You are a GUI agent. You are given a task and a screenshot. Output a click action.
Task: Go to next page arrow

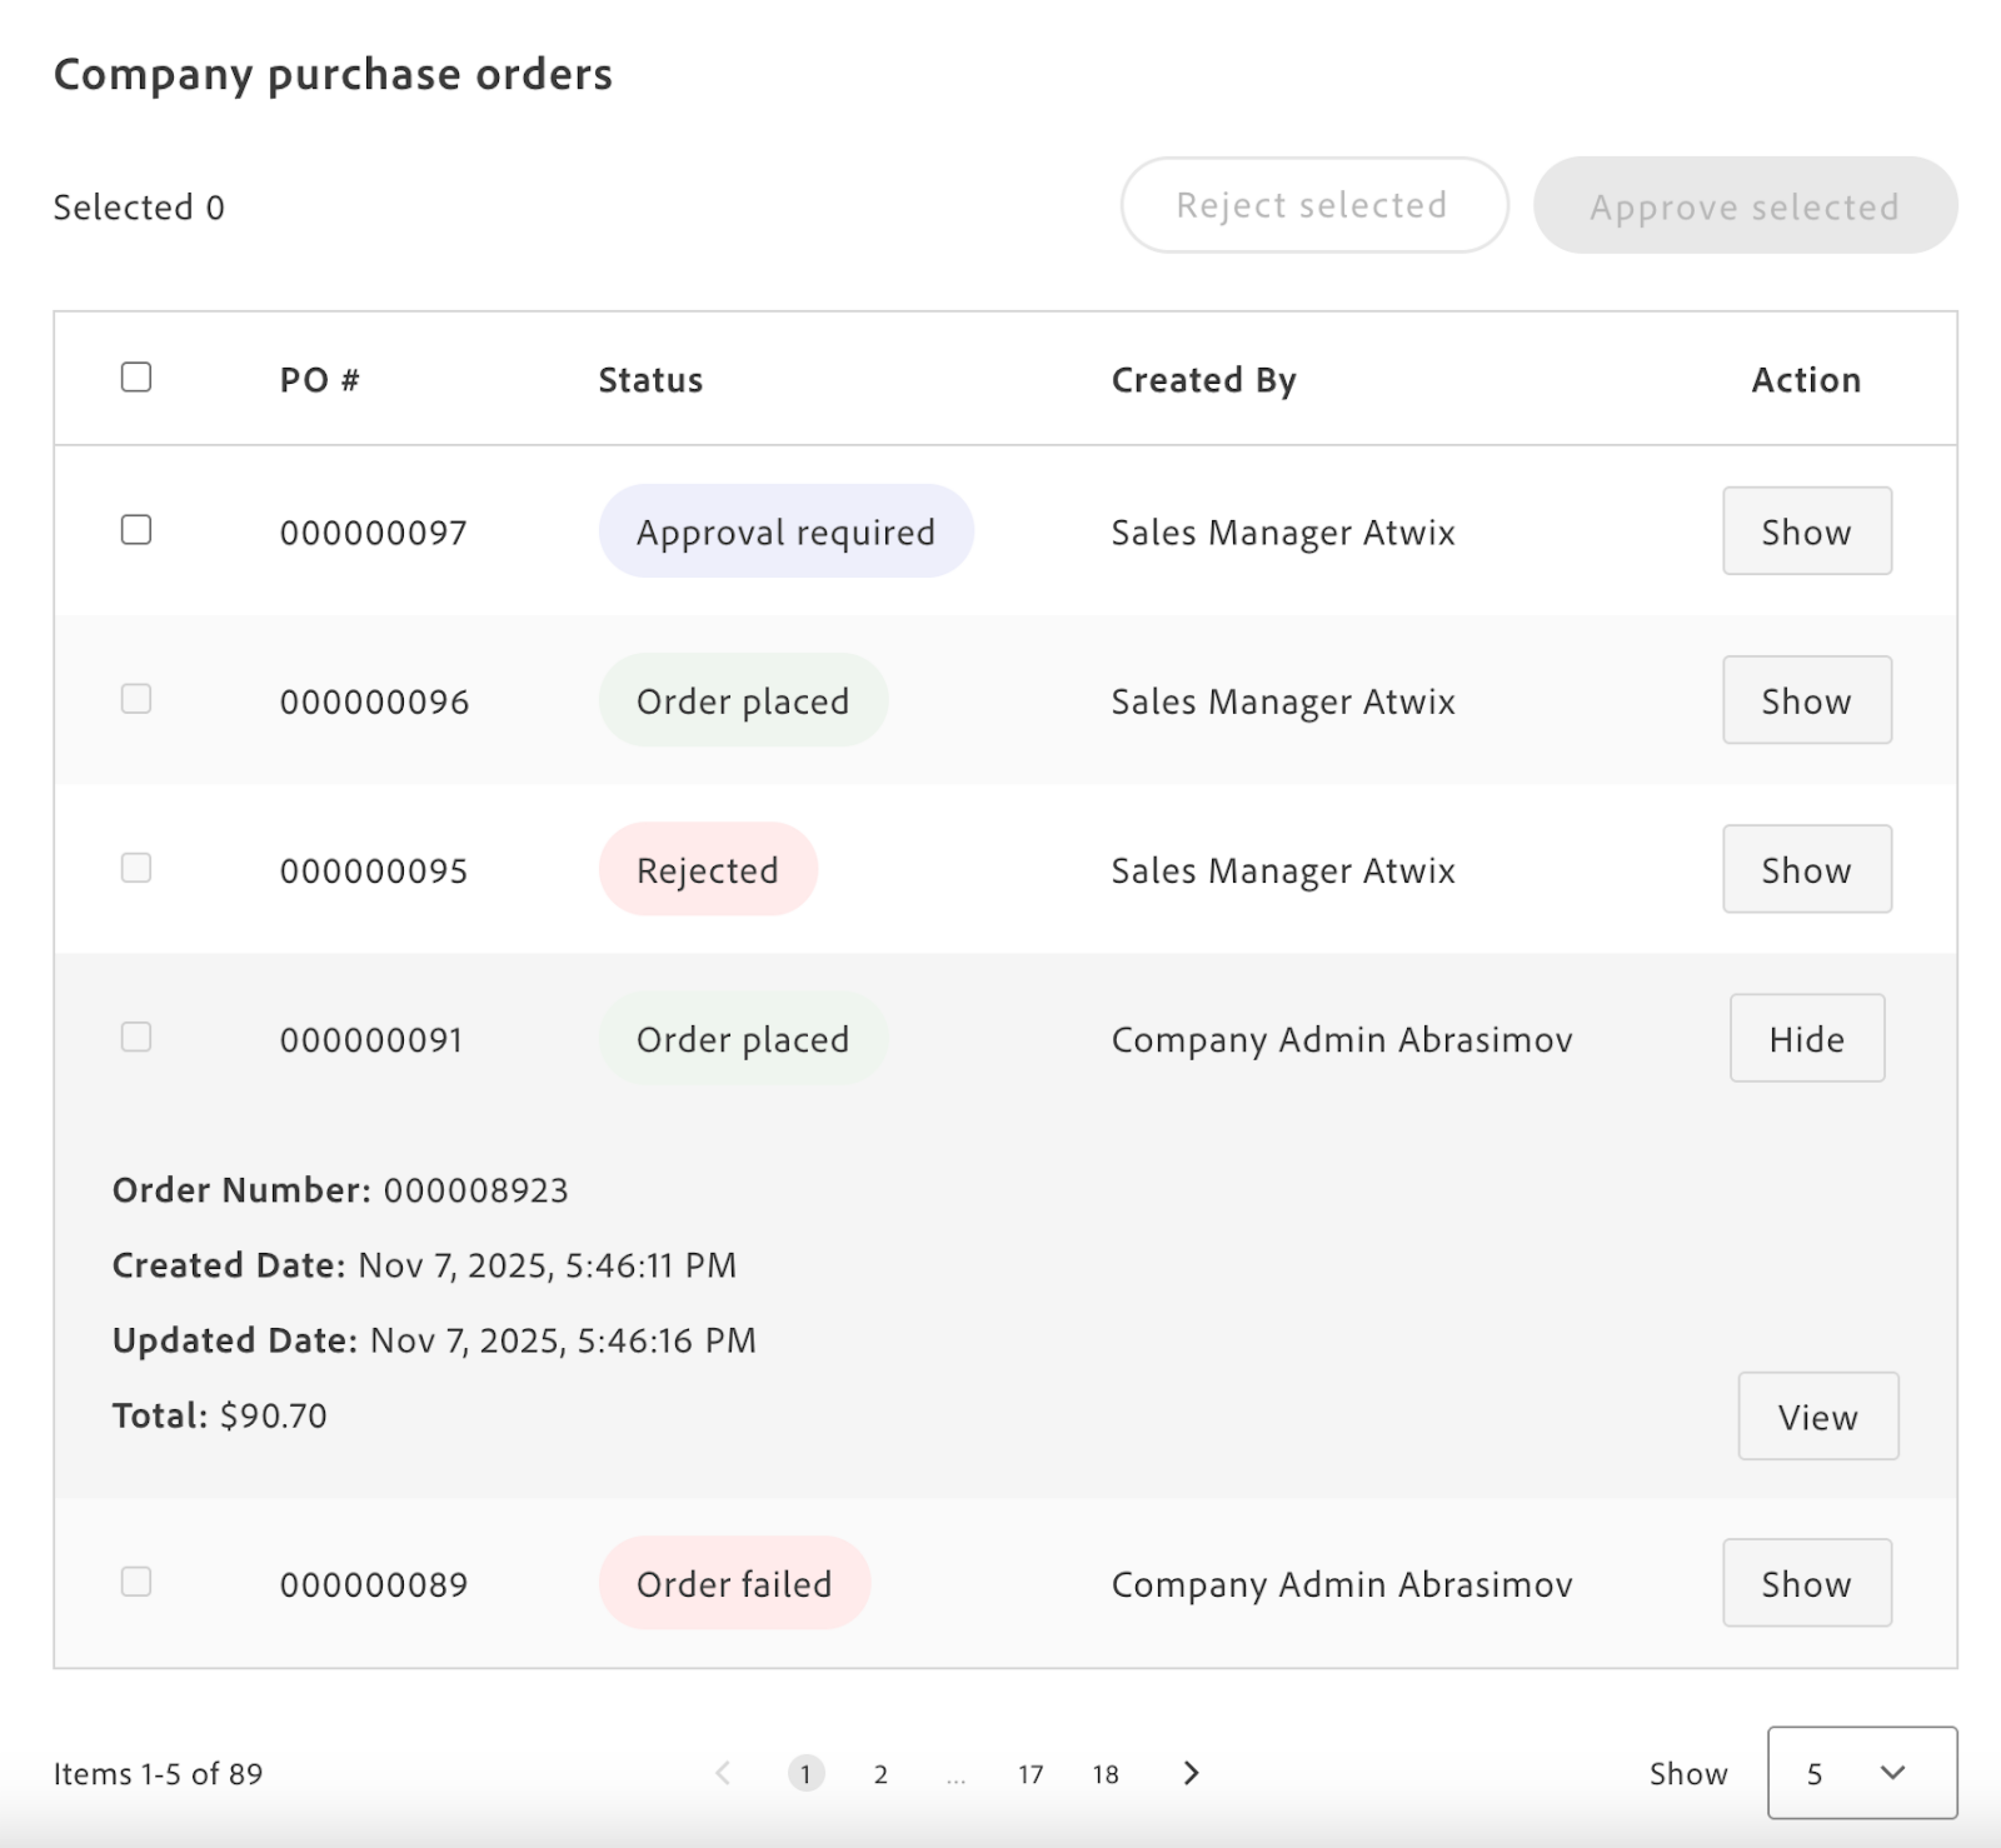[1190, 1773]
